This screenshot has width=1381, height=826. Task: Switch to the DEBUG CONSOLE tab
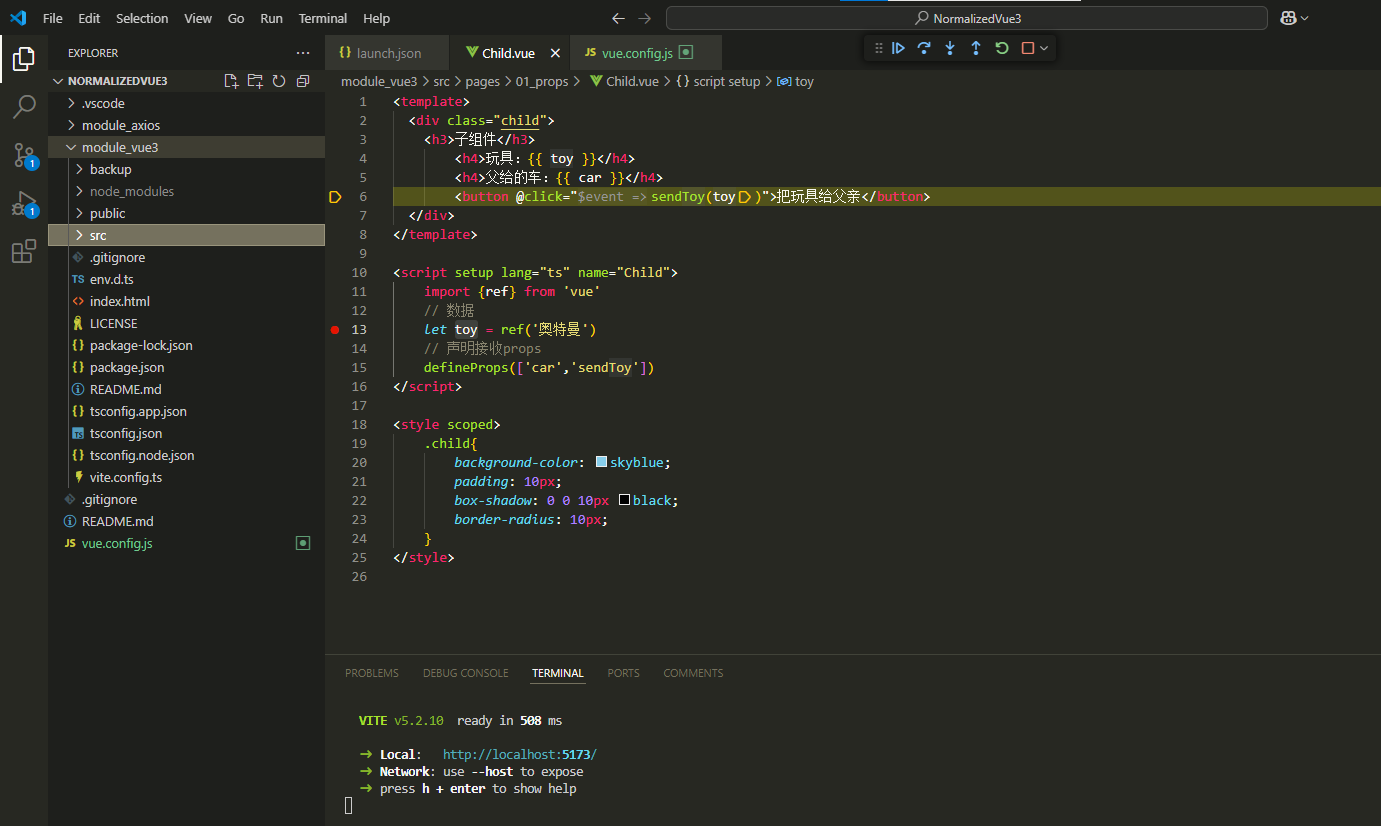(465, 673)
